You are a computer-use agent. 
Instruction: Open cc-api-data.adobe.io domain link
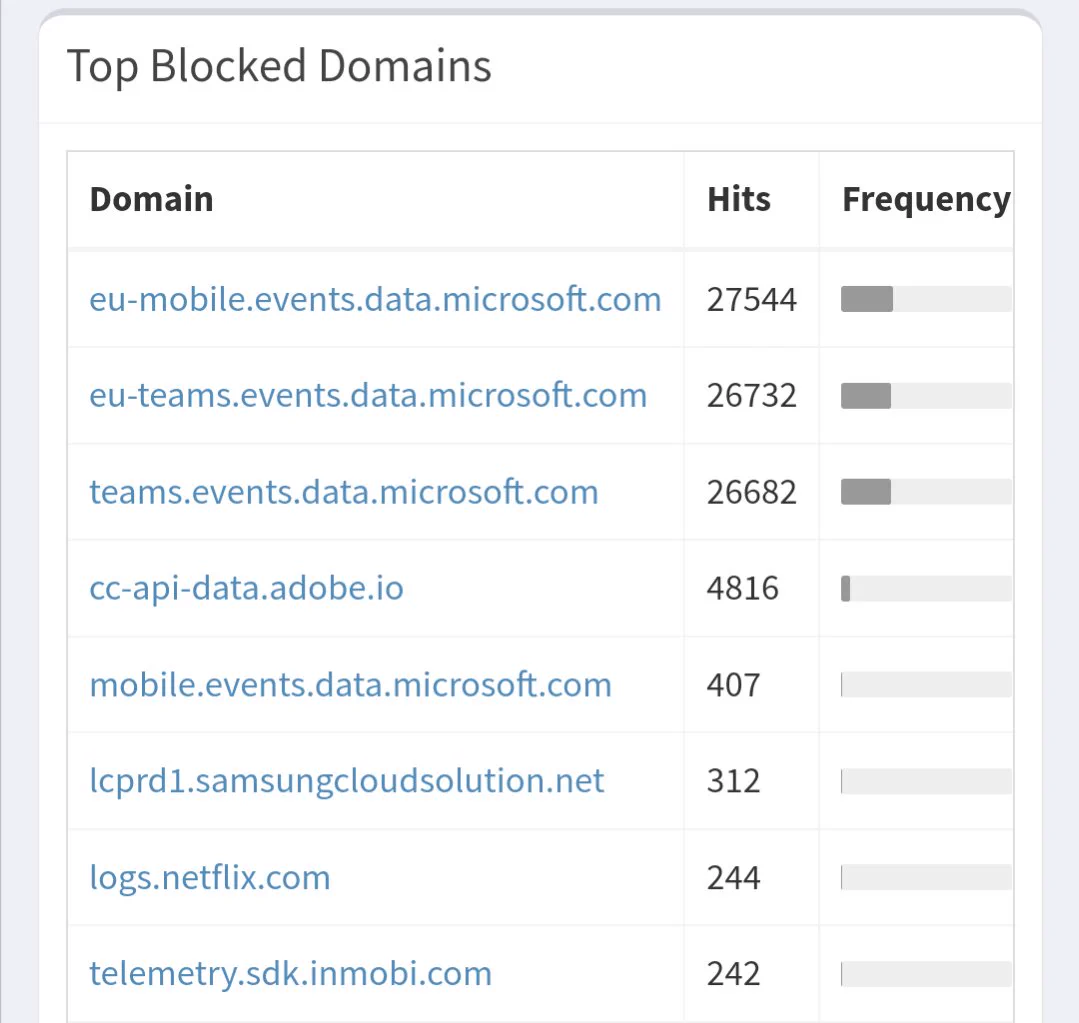[x=246, y=588]
